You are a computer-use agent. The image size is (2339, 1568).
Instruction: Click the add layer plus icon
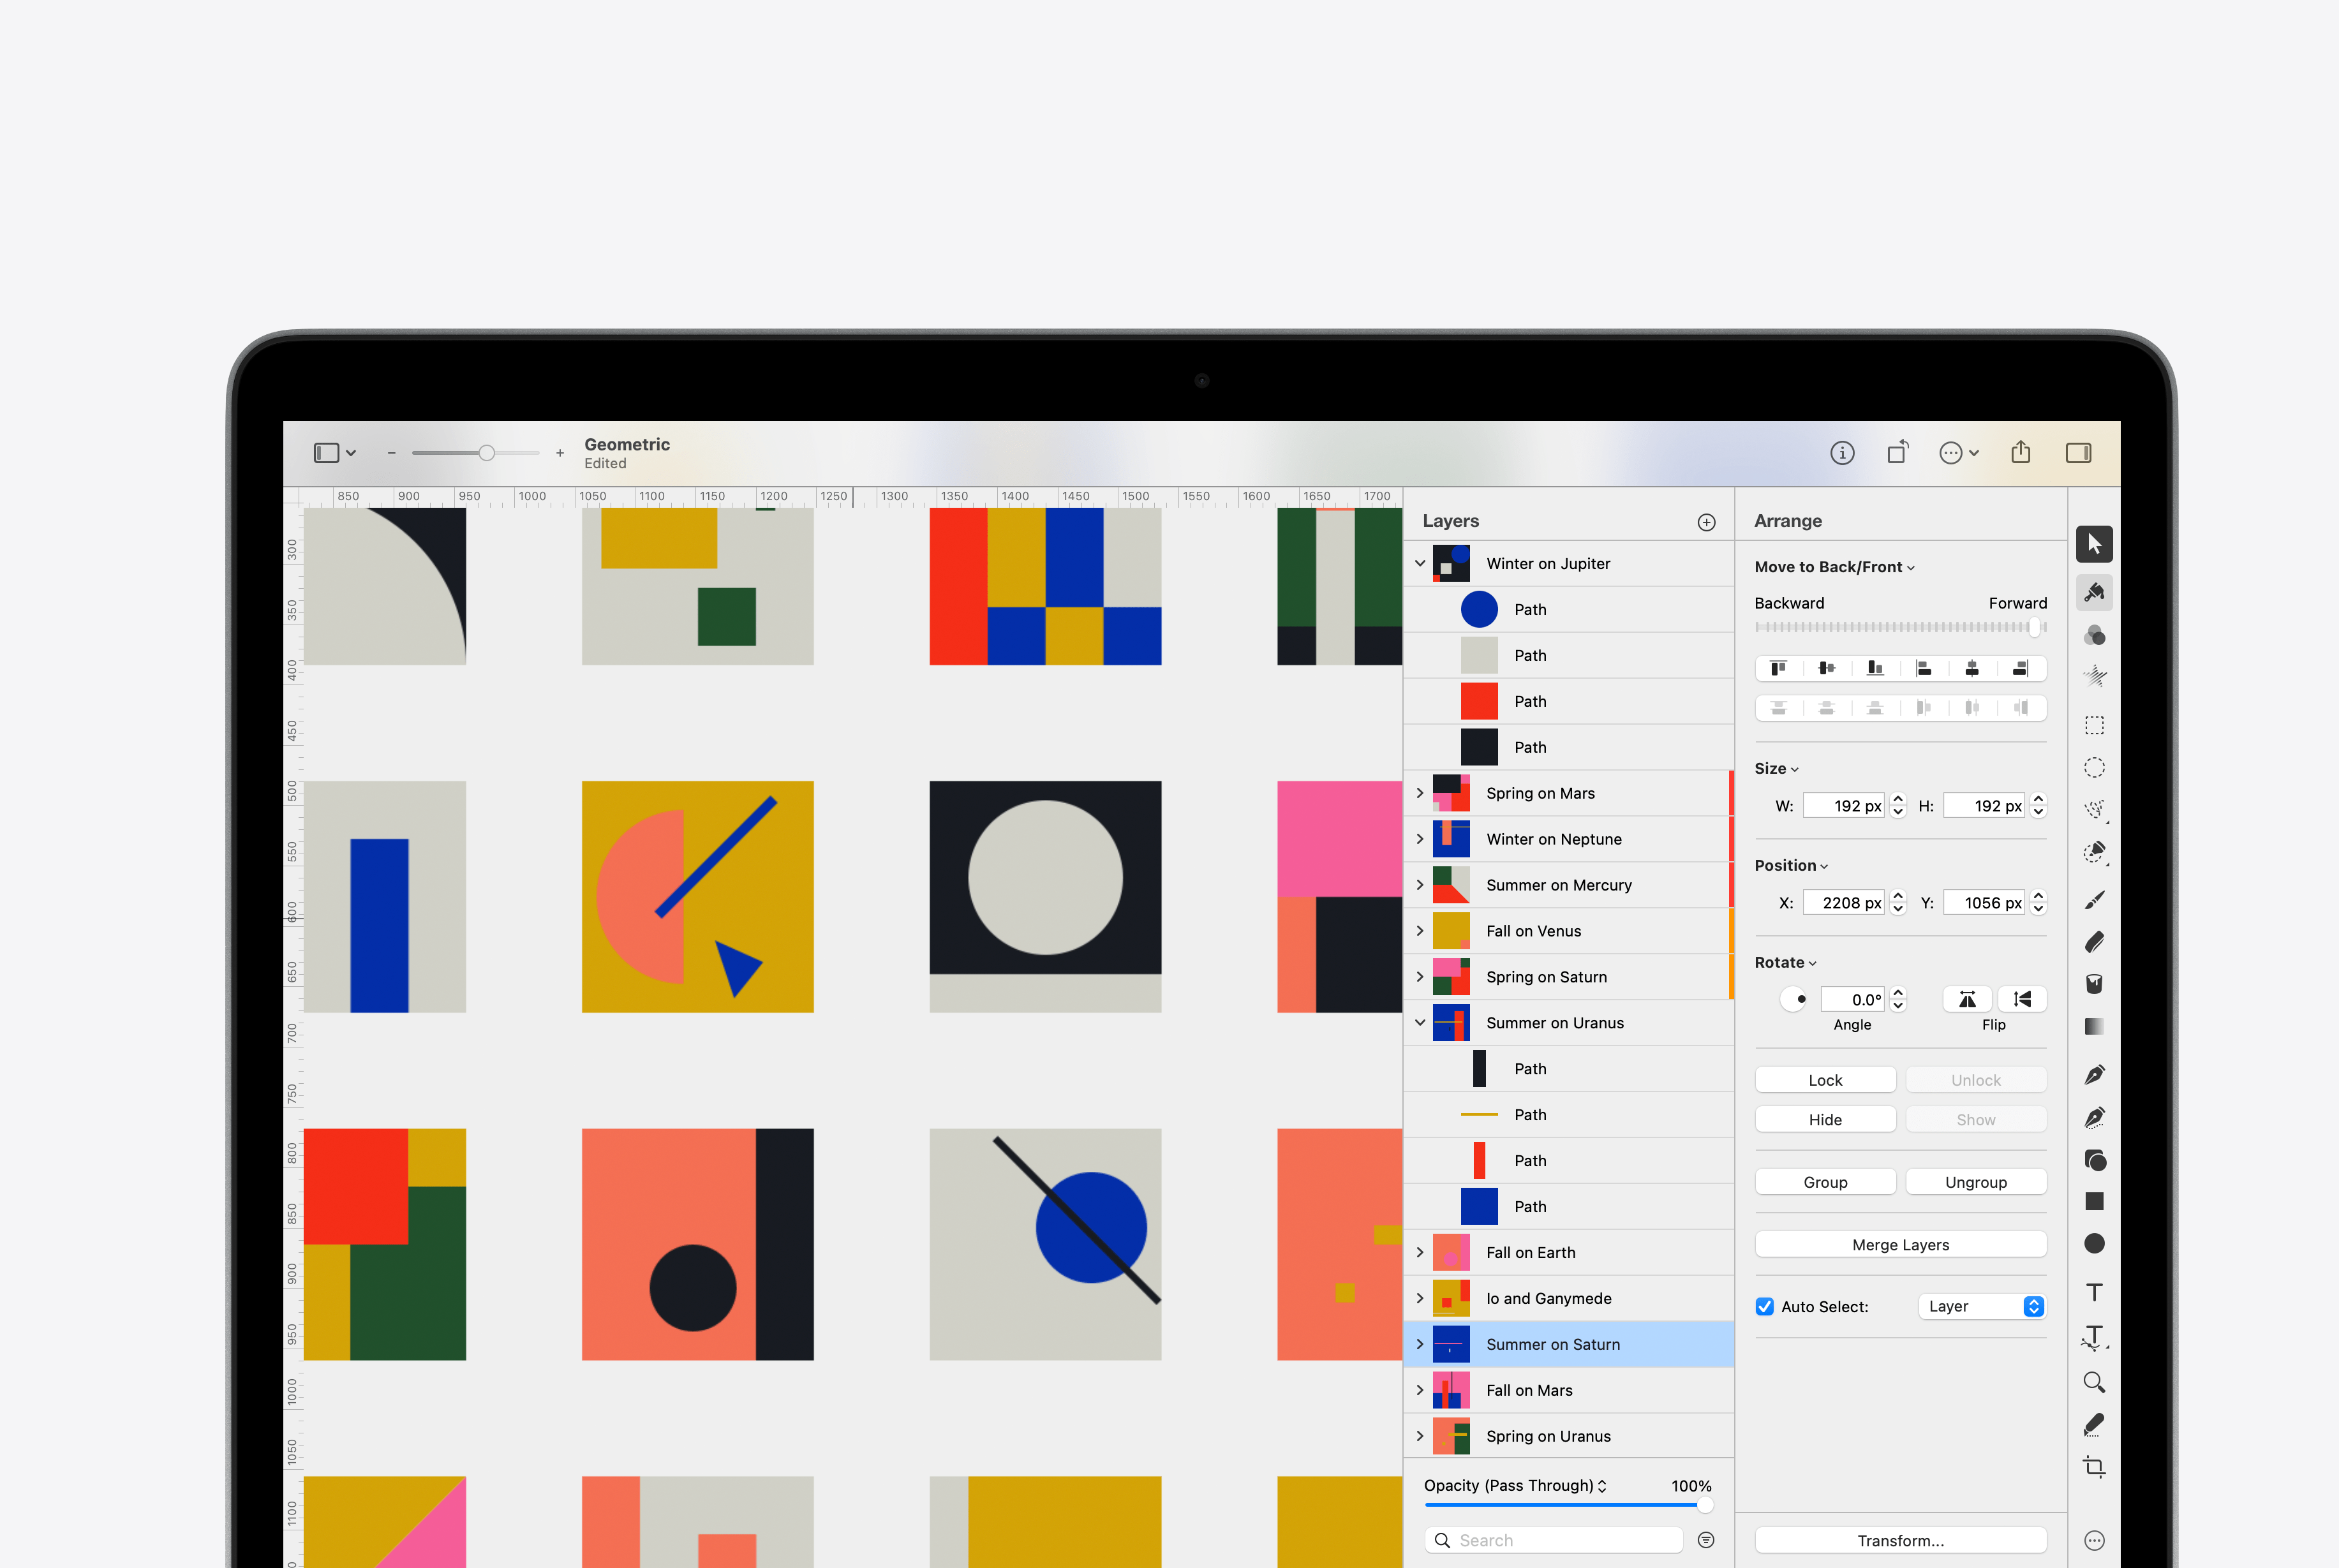1706,522
